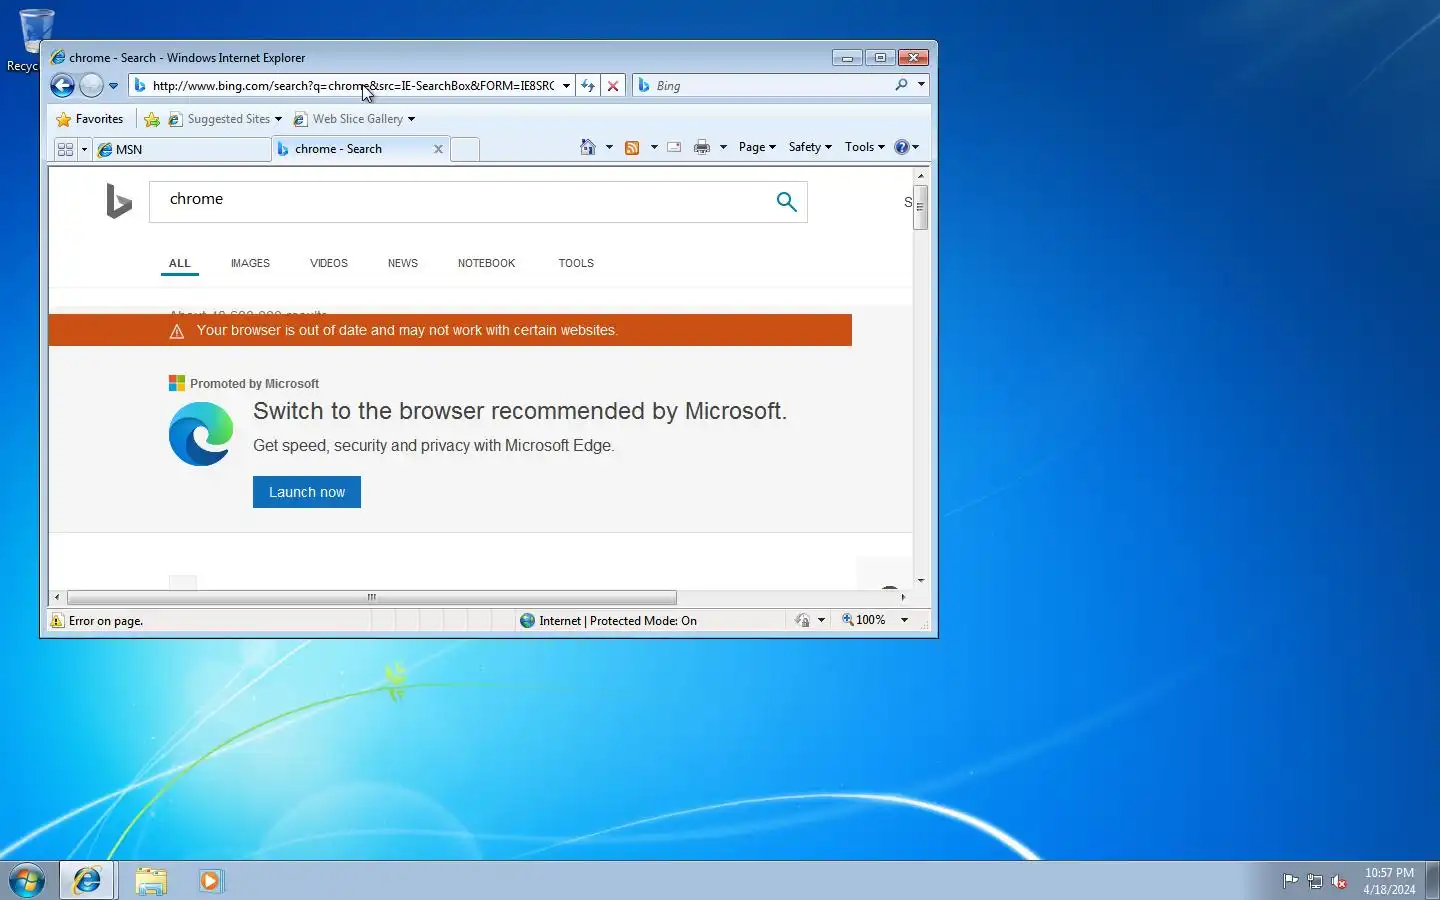1440x900 pixels.
Task: Click the orange RSS Feeds icon
Action: [632, 147]
